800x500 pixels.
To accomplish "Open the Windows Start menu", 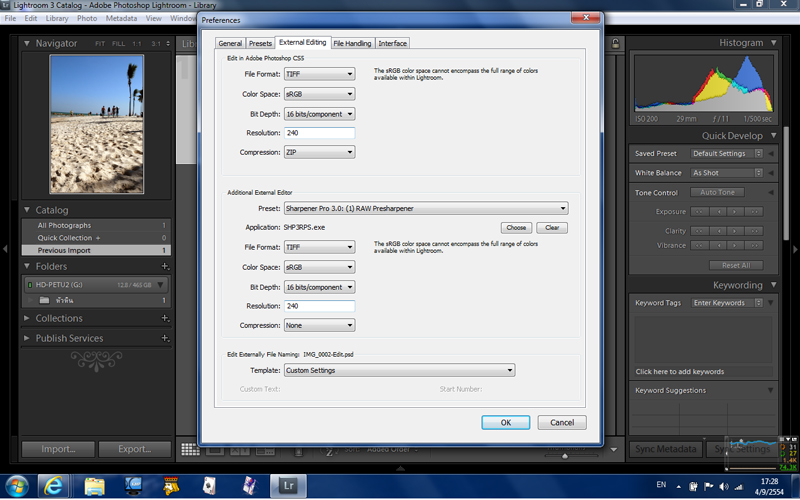I will click(17, 486).
